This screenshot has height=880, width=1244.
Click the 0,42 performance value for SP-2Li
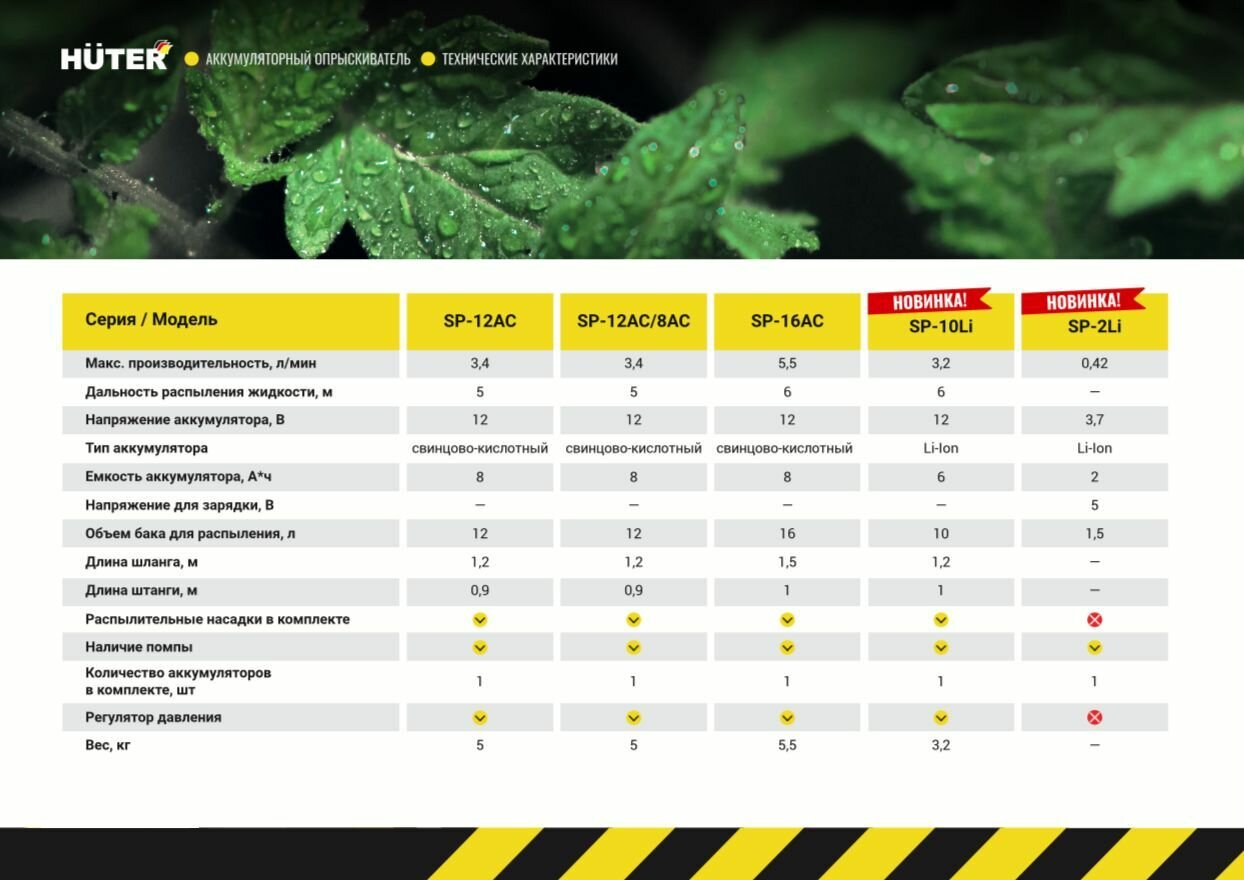pos(1094,363)
